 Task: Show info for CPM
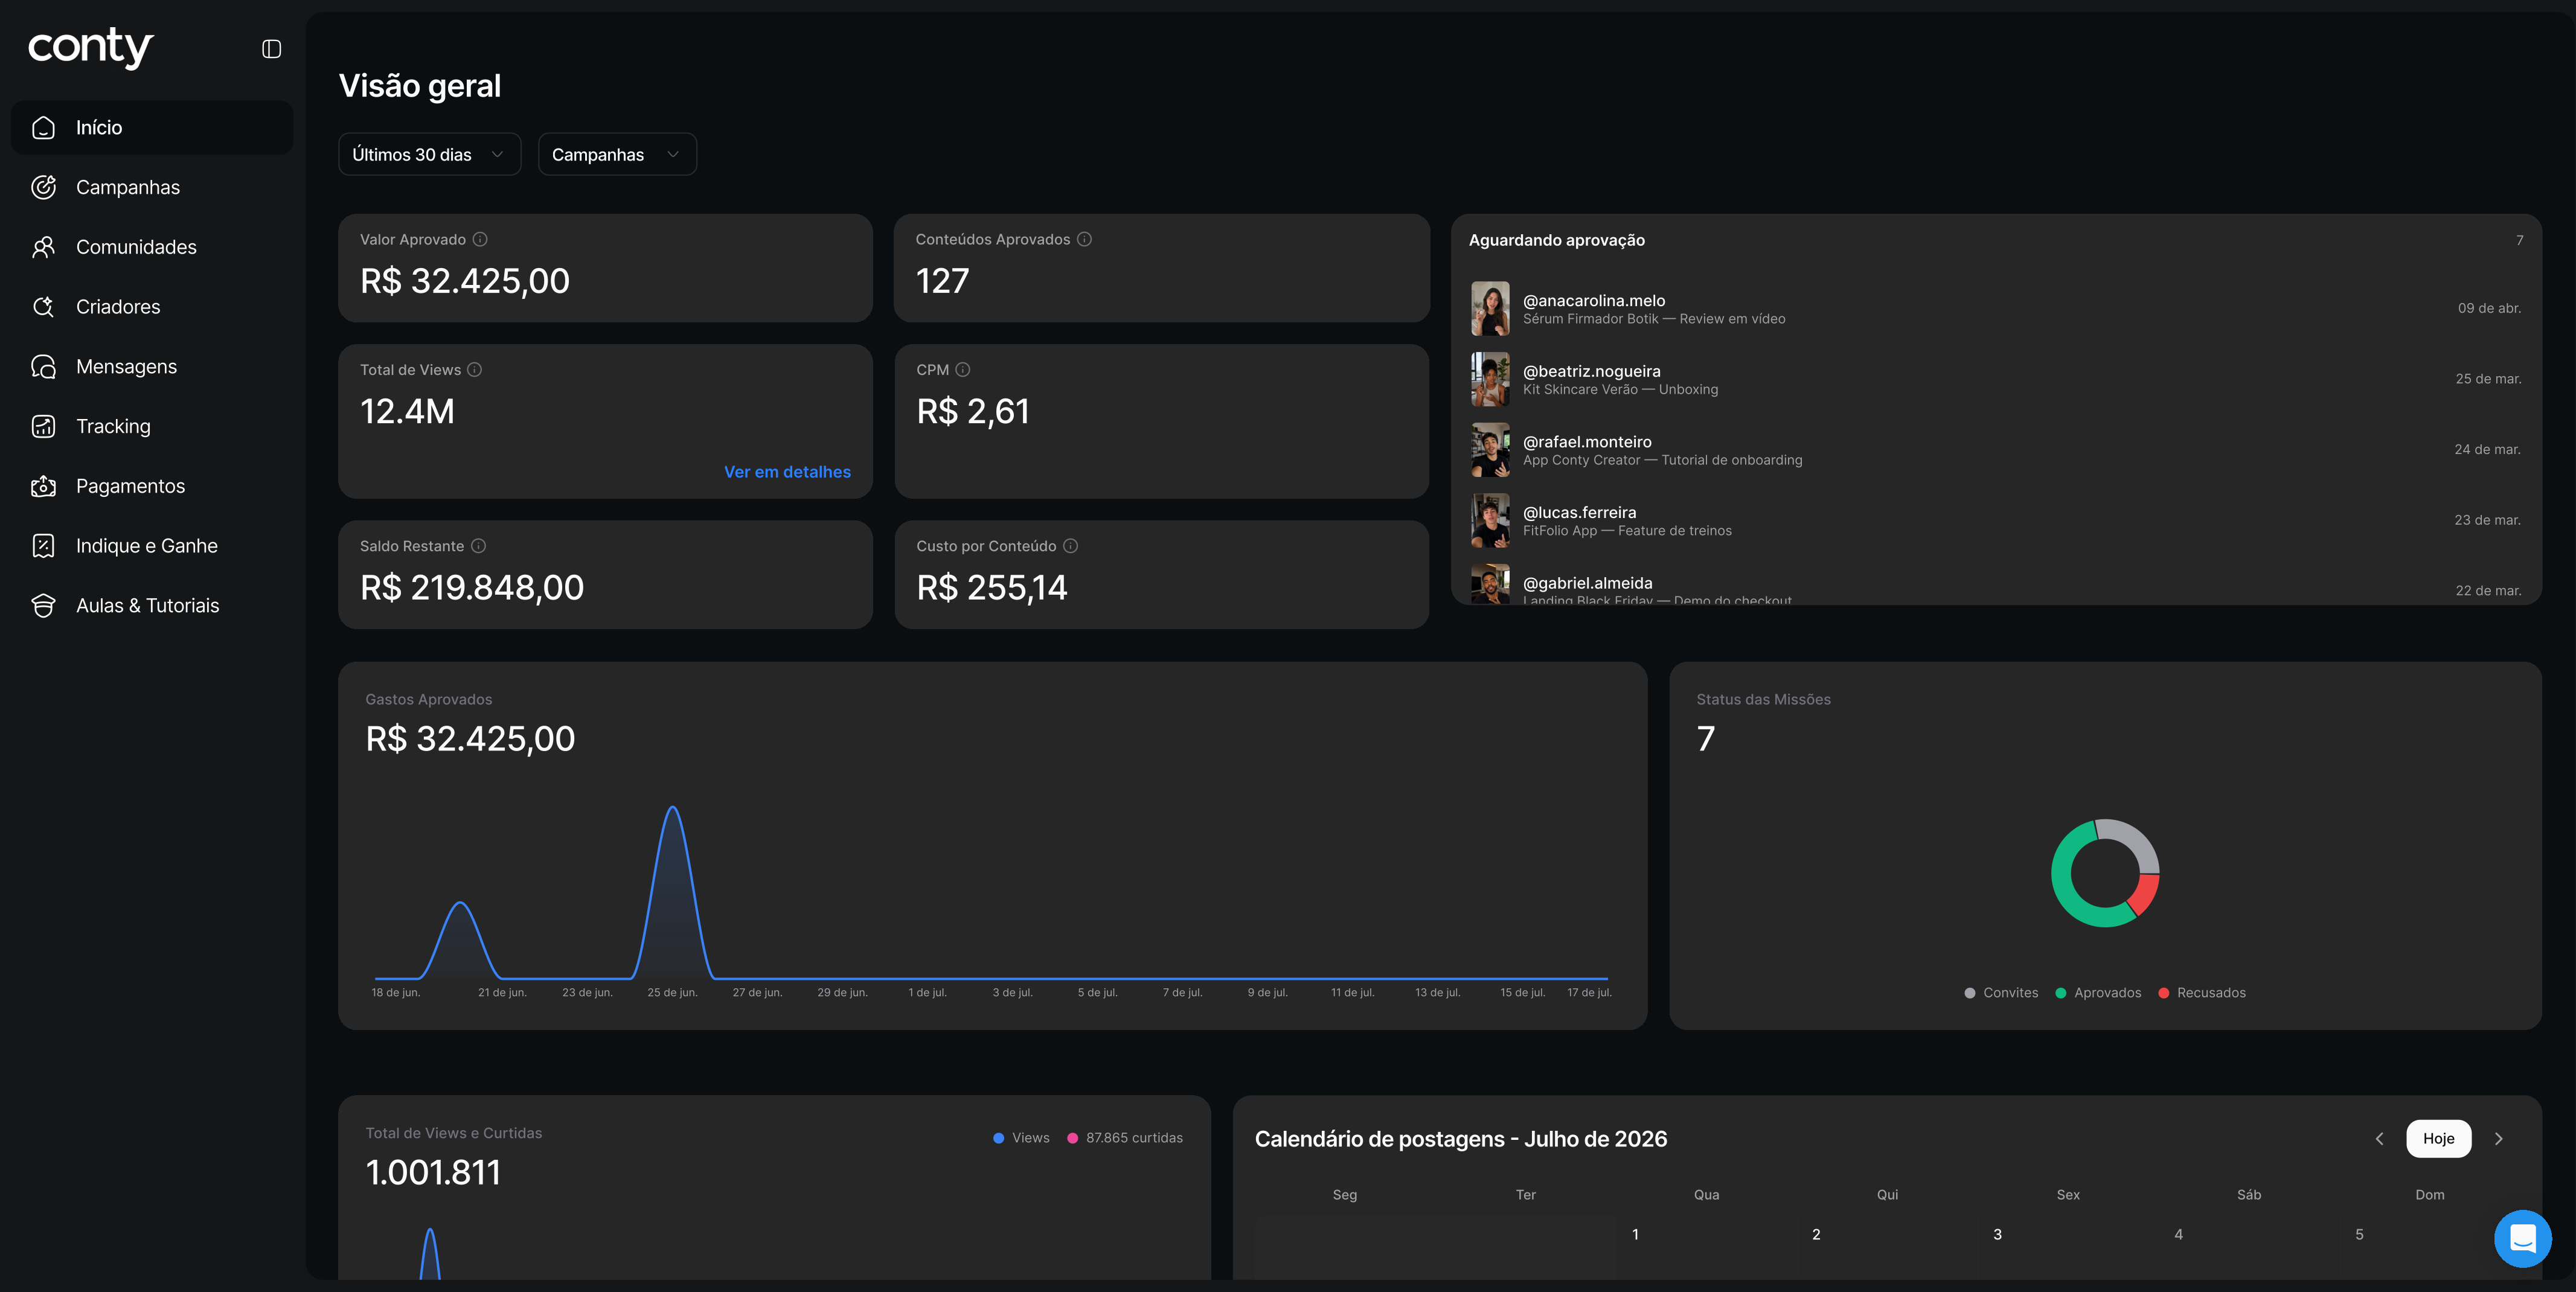click(963, 369)
